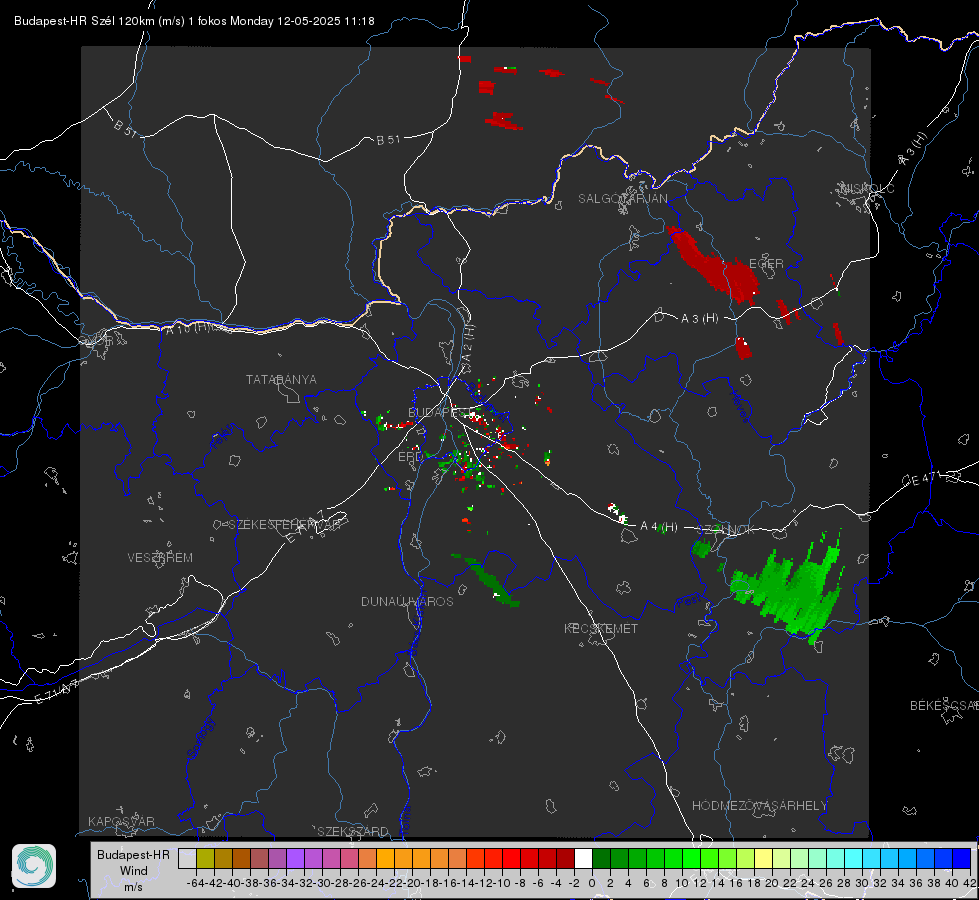Select the DUNAUJVAROS city label
This screenshot has width=979, height=900.
(x=407, y=601)
